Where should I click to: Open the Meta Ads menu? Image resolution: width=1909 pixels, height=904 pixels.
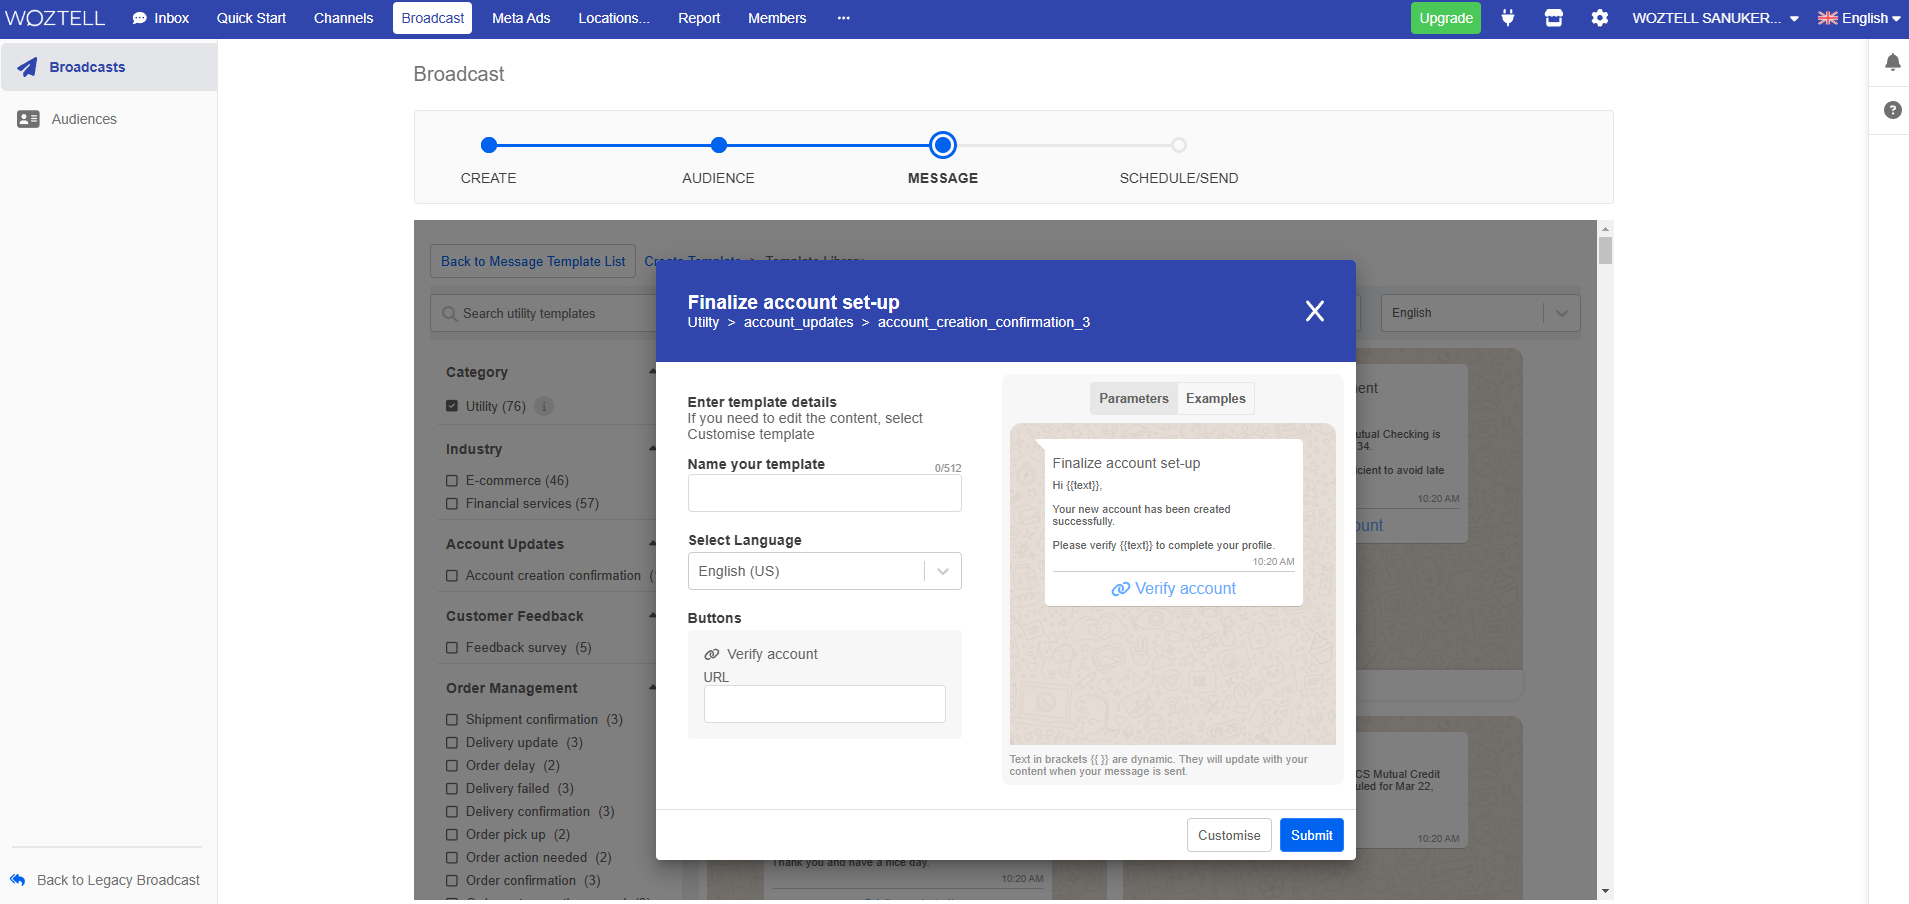pos(520,18)
